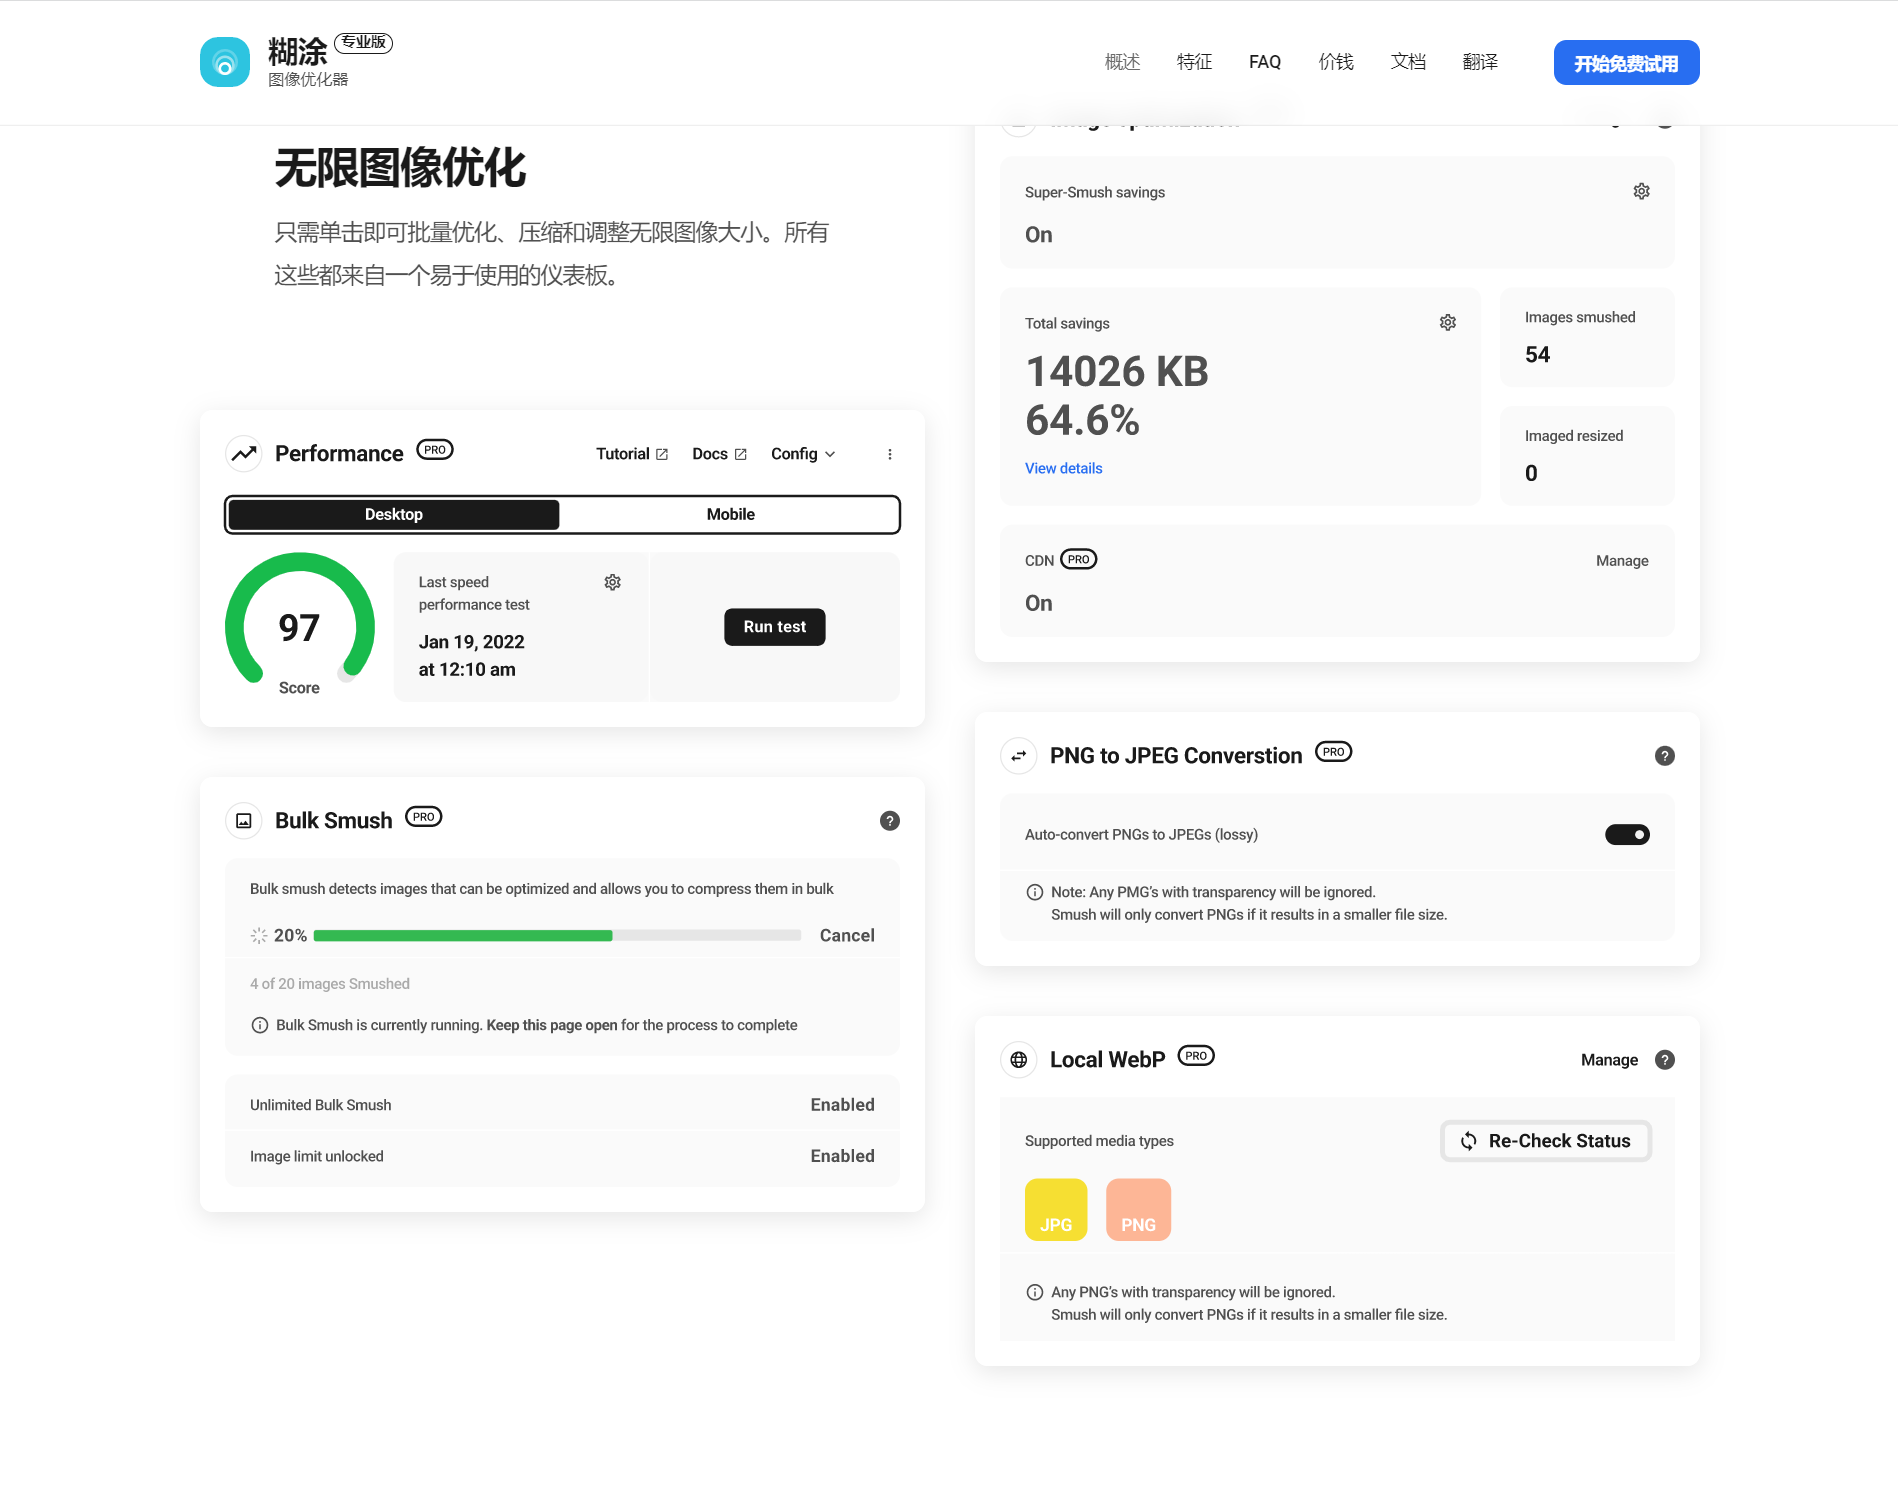
Task: Click the blue app logo icon
Action: coord(225,62)
